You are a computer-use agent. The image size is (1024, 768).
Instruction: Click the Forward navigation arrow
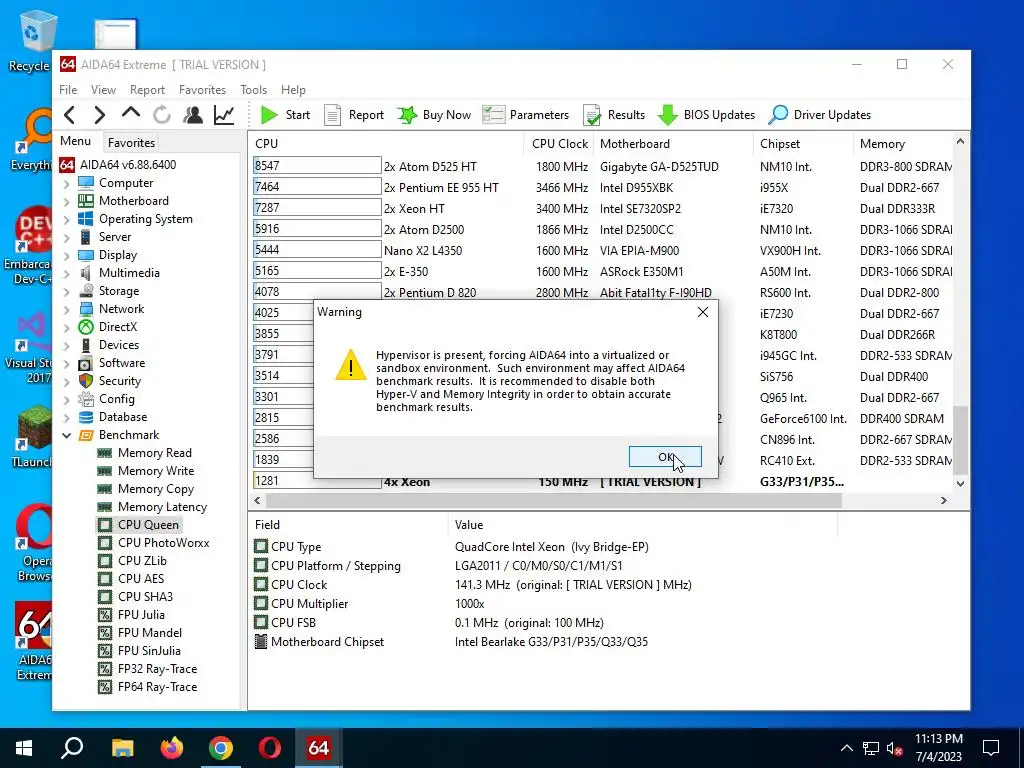point(99,115)
